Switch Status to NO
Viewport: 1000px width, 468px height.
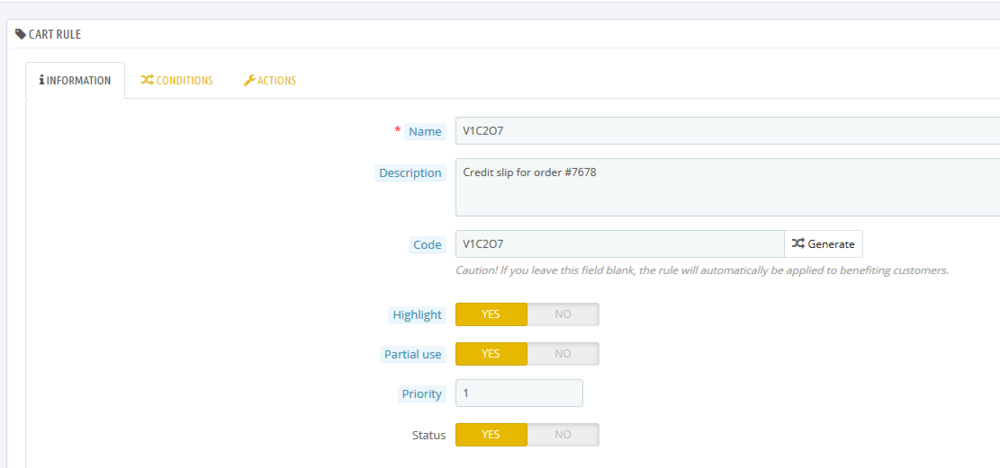click(x=563, y=435)
